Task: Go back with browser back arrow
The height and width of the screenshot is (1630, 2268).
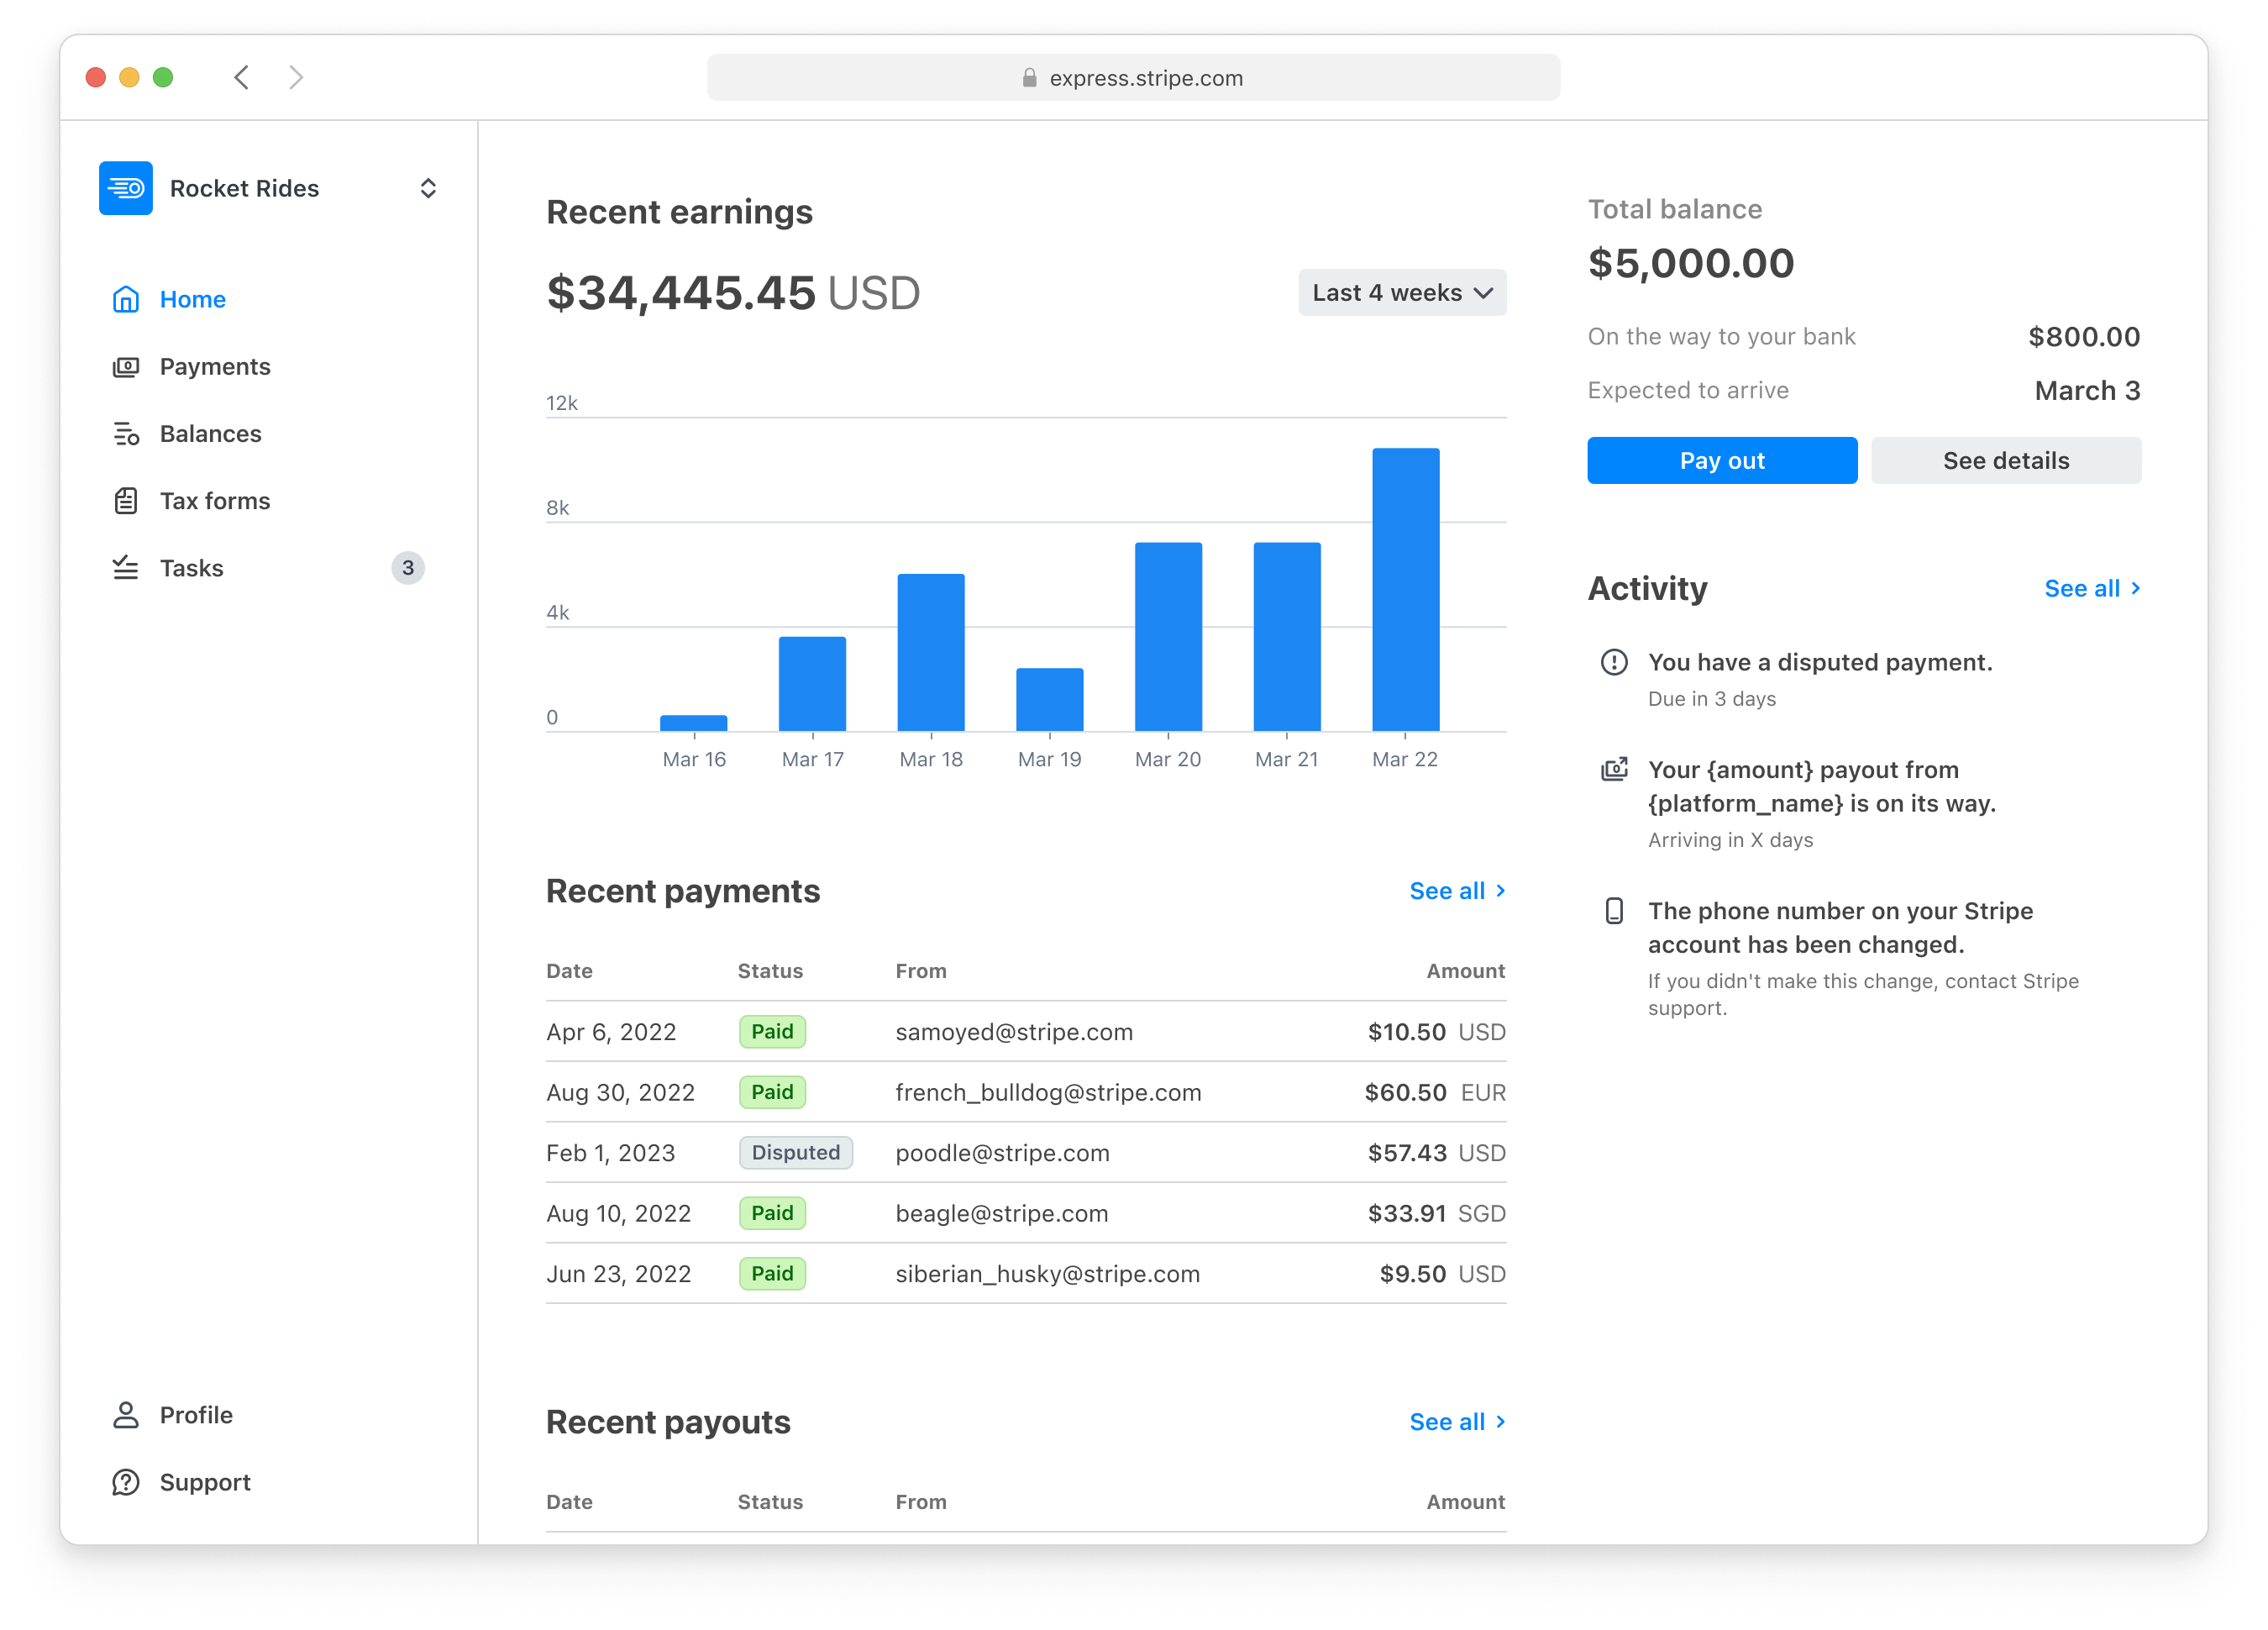Action: [241, 78]
